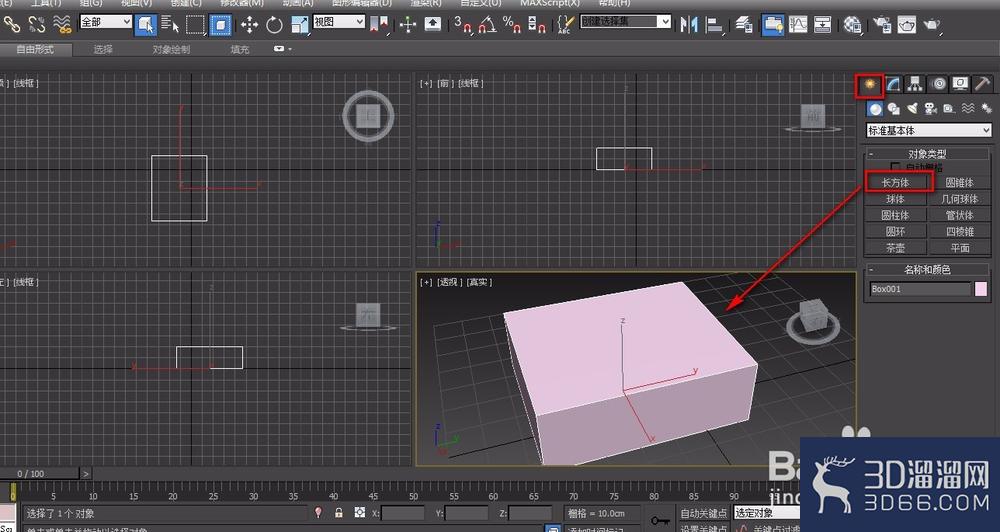Screen dimensions: 1000x532
Task: Click the Use Pivot Point Center icon
Action: [x=379, y=25]
